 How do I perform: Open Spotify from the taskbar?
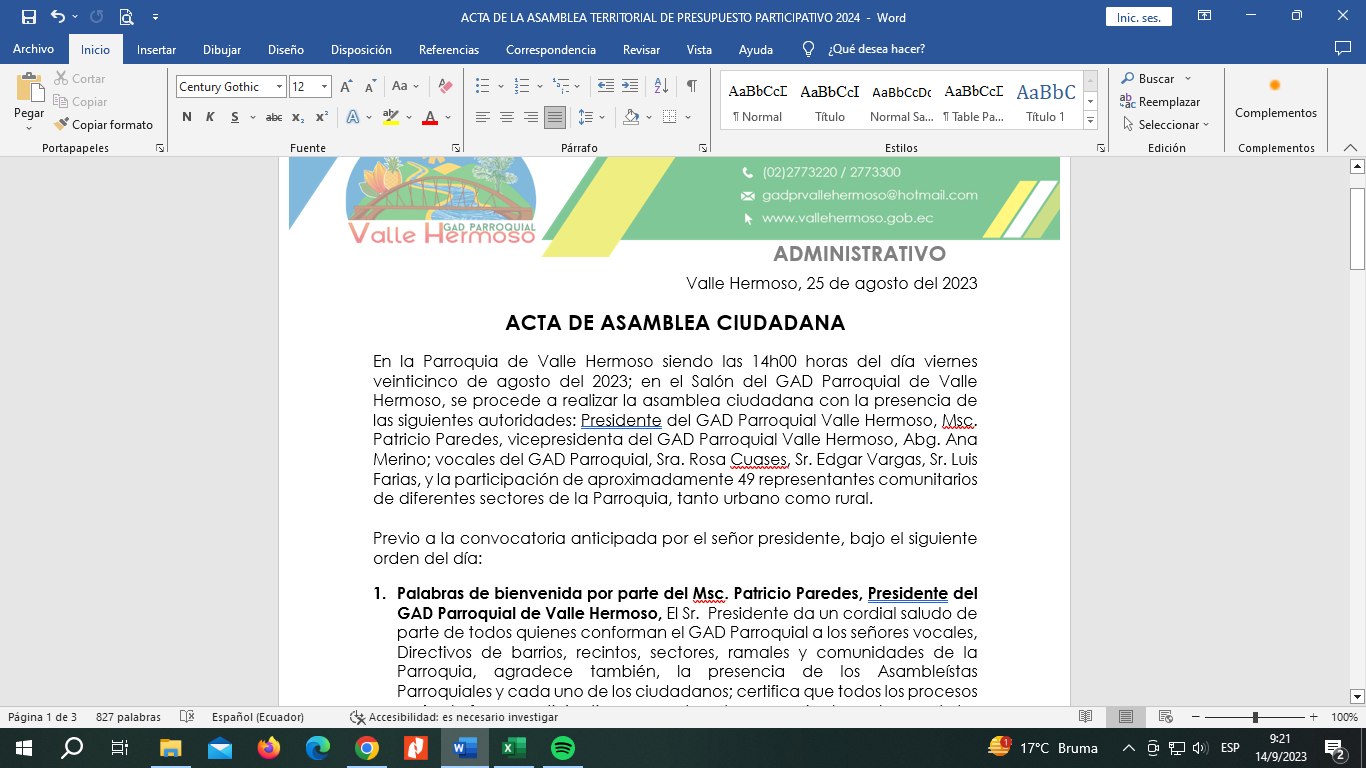click(563, 748)
